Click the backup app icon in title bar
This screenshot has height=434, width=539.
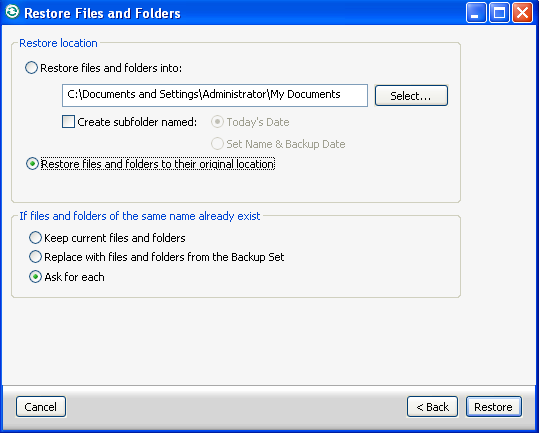(12, 12)
